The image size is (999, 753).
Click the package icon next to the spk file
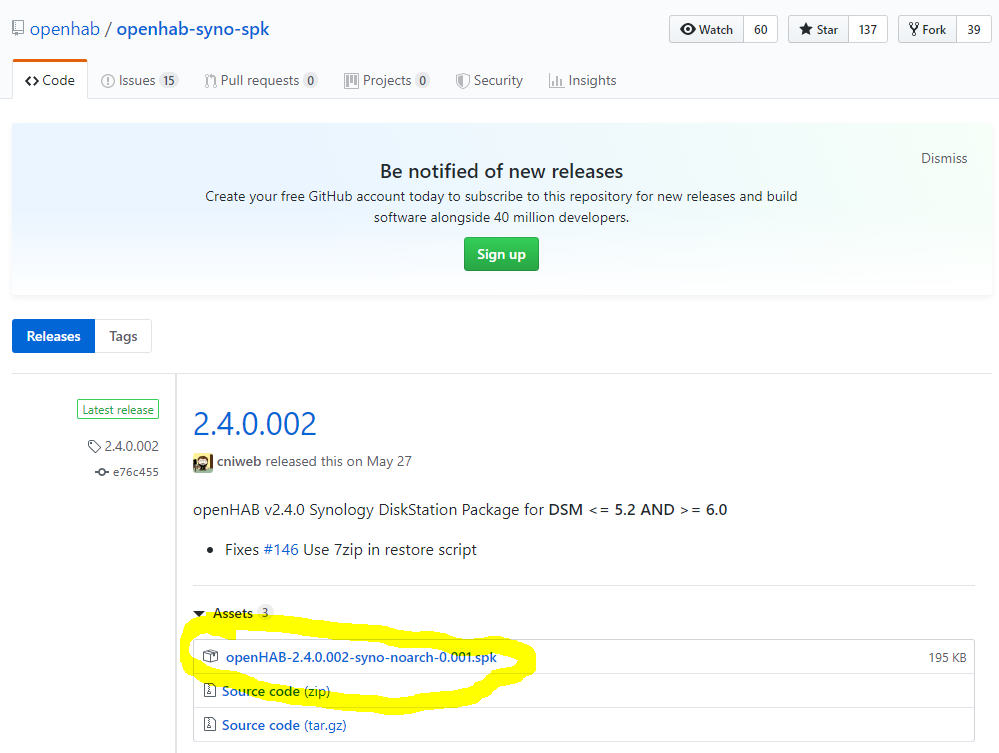point(210,657)
